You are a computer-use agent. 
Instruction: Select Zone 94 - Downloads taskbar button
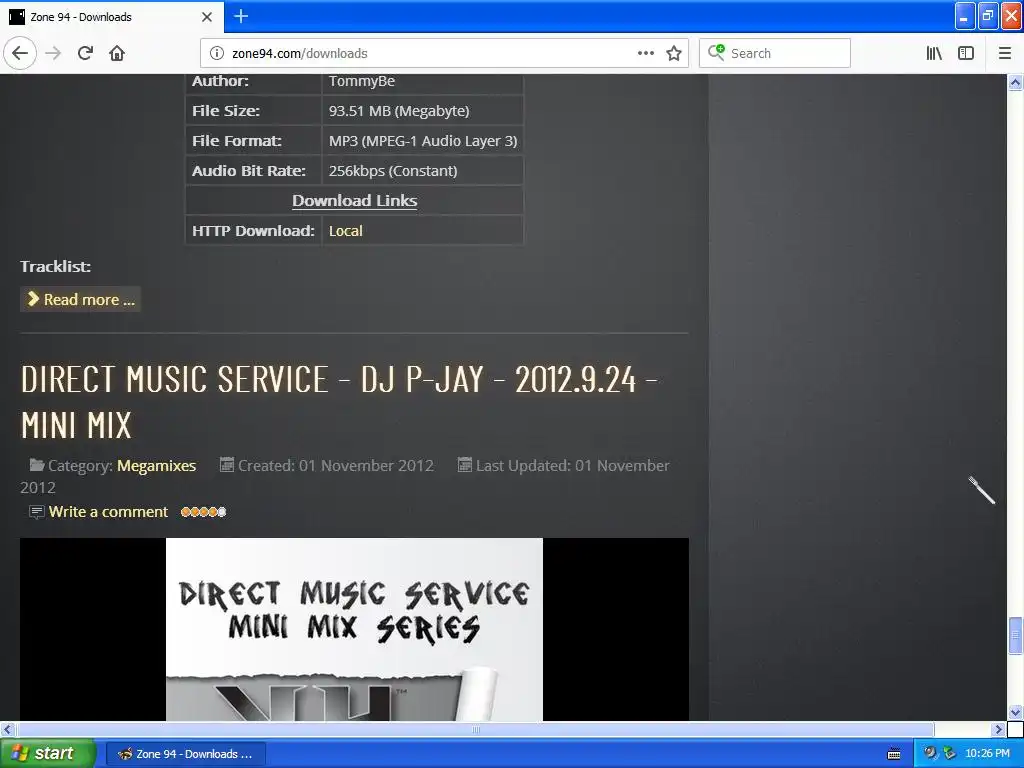point(185,754)
